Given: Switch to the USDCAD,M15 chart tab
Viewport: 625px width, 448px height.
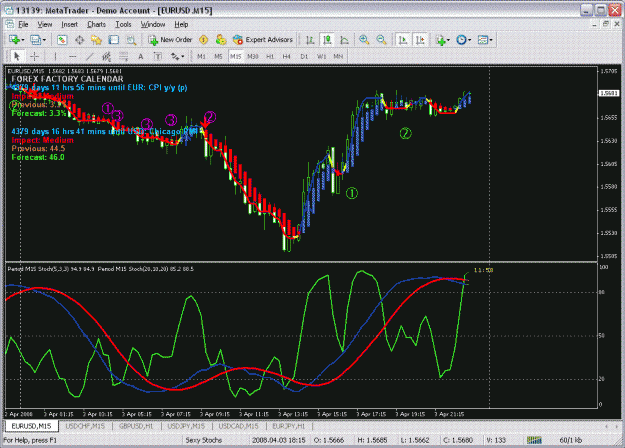Looking at the screenshot, I should [238, 426].
